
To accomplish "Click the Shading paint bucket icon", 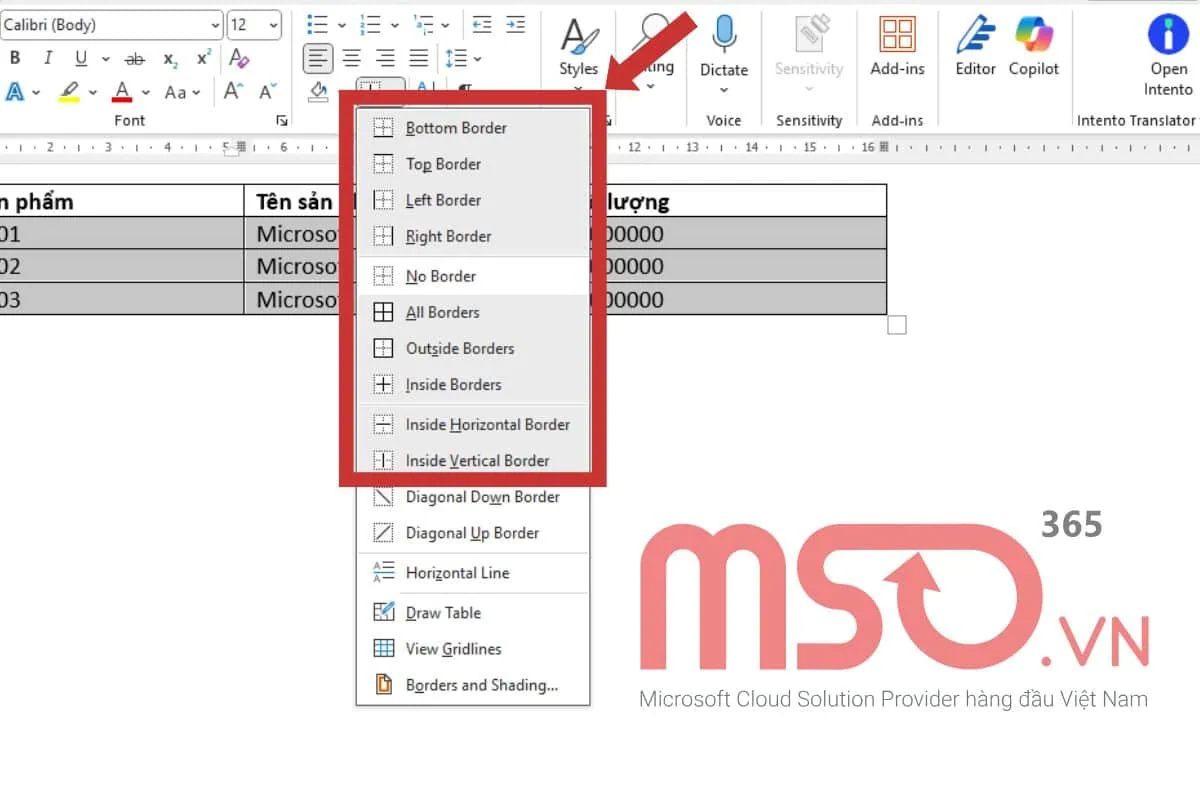I will 318,92.
